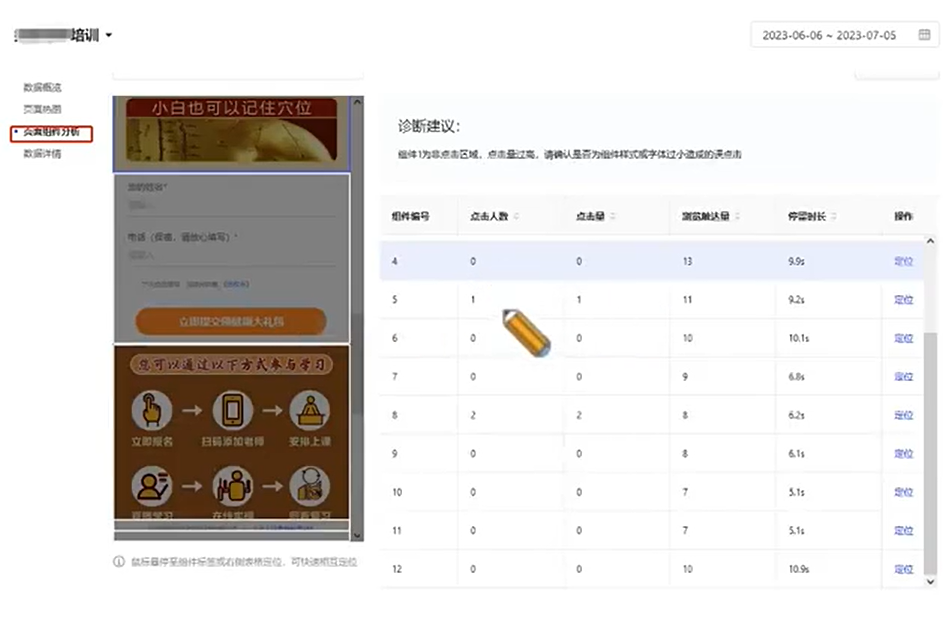The image size is (943, 620).
Task: Click the 6.2s dwell time cell
Action: [x=796, y=415]
